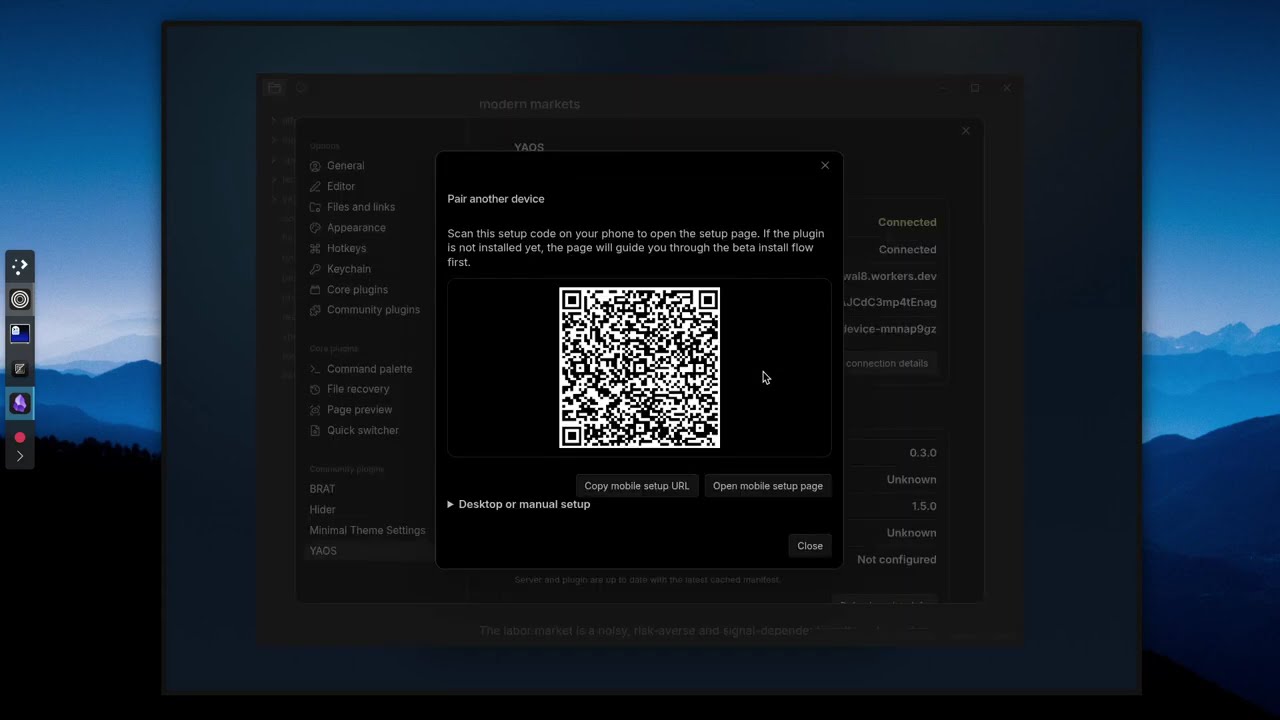Click the modern markets note title
Viewport: 1280px width, 720px height.
(529, 105)
